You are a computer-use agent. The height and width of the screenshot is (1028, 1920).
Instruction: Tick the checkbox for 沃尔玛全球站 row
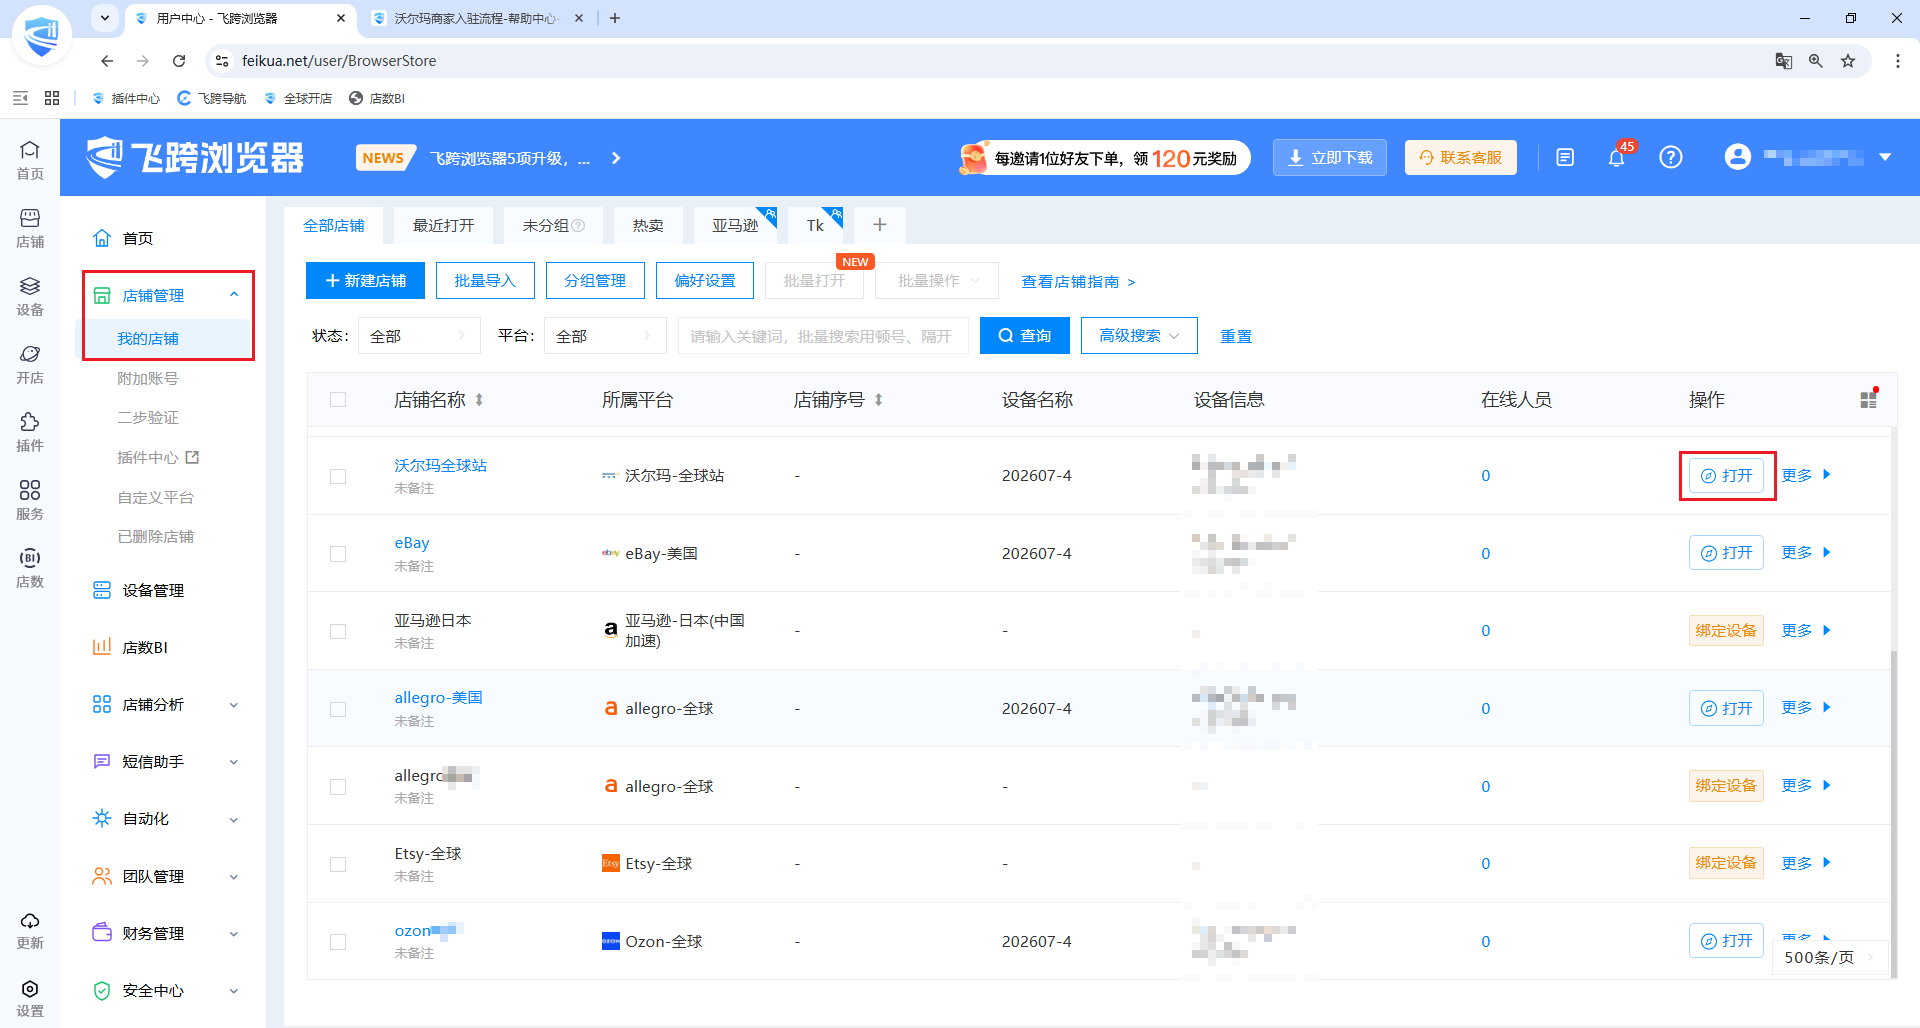tap(338, 476)
